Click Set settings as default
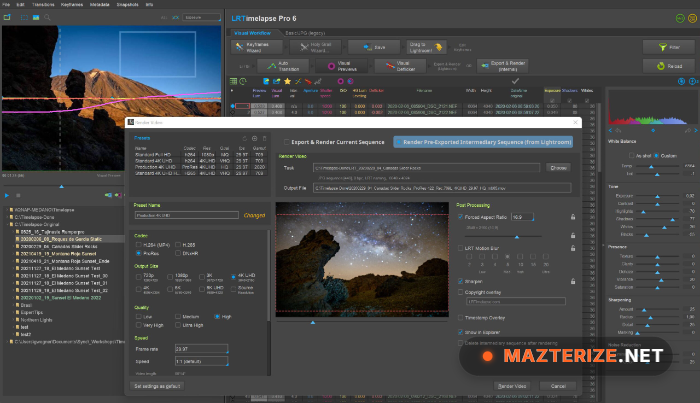The width and height of the screenshot is (700, 403). coord(157,386)
